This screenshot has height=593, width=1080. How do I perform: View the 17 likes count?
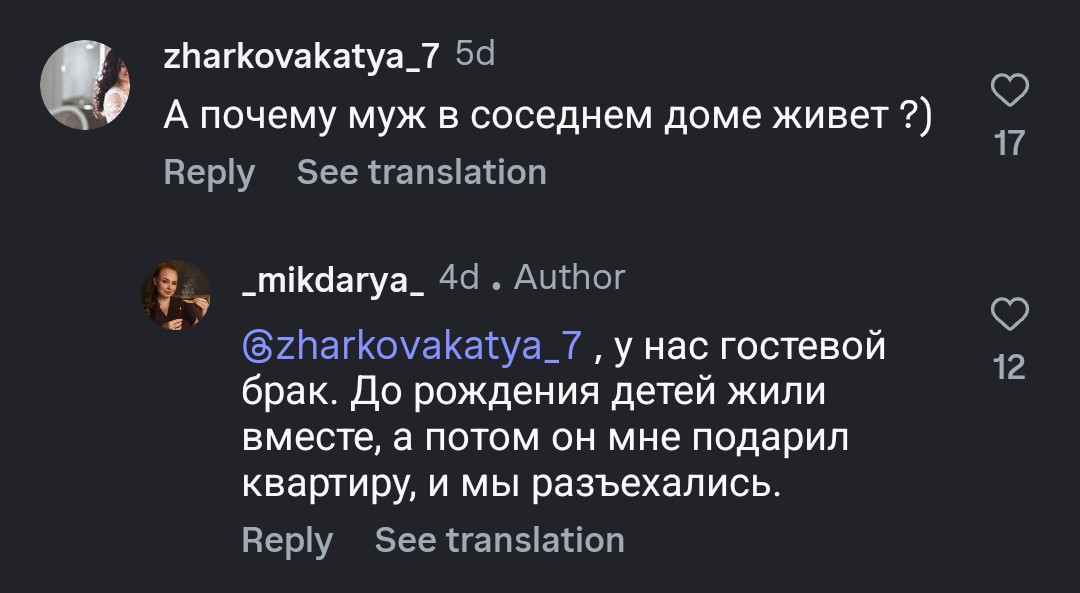pos(1010,144)
